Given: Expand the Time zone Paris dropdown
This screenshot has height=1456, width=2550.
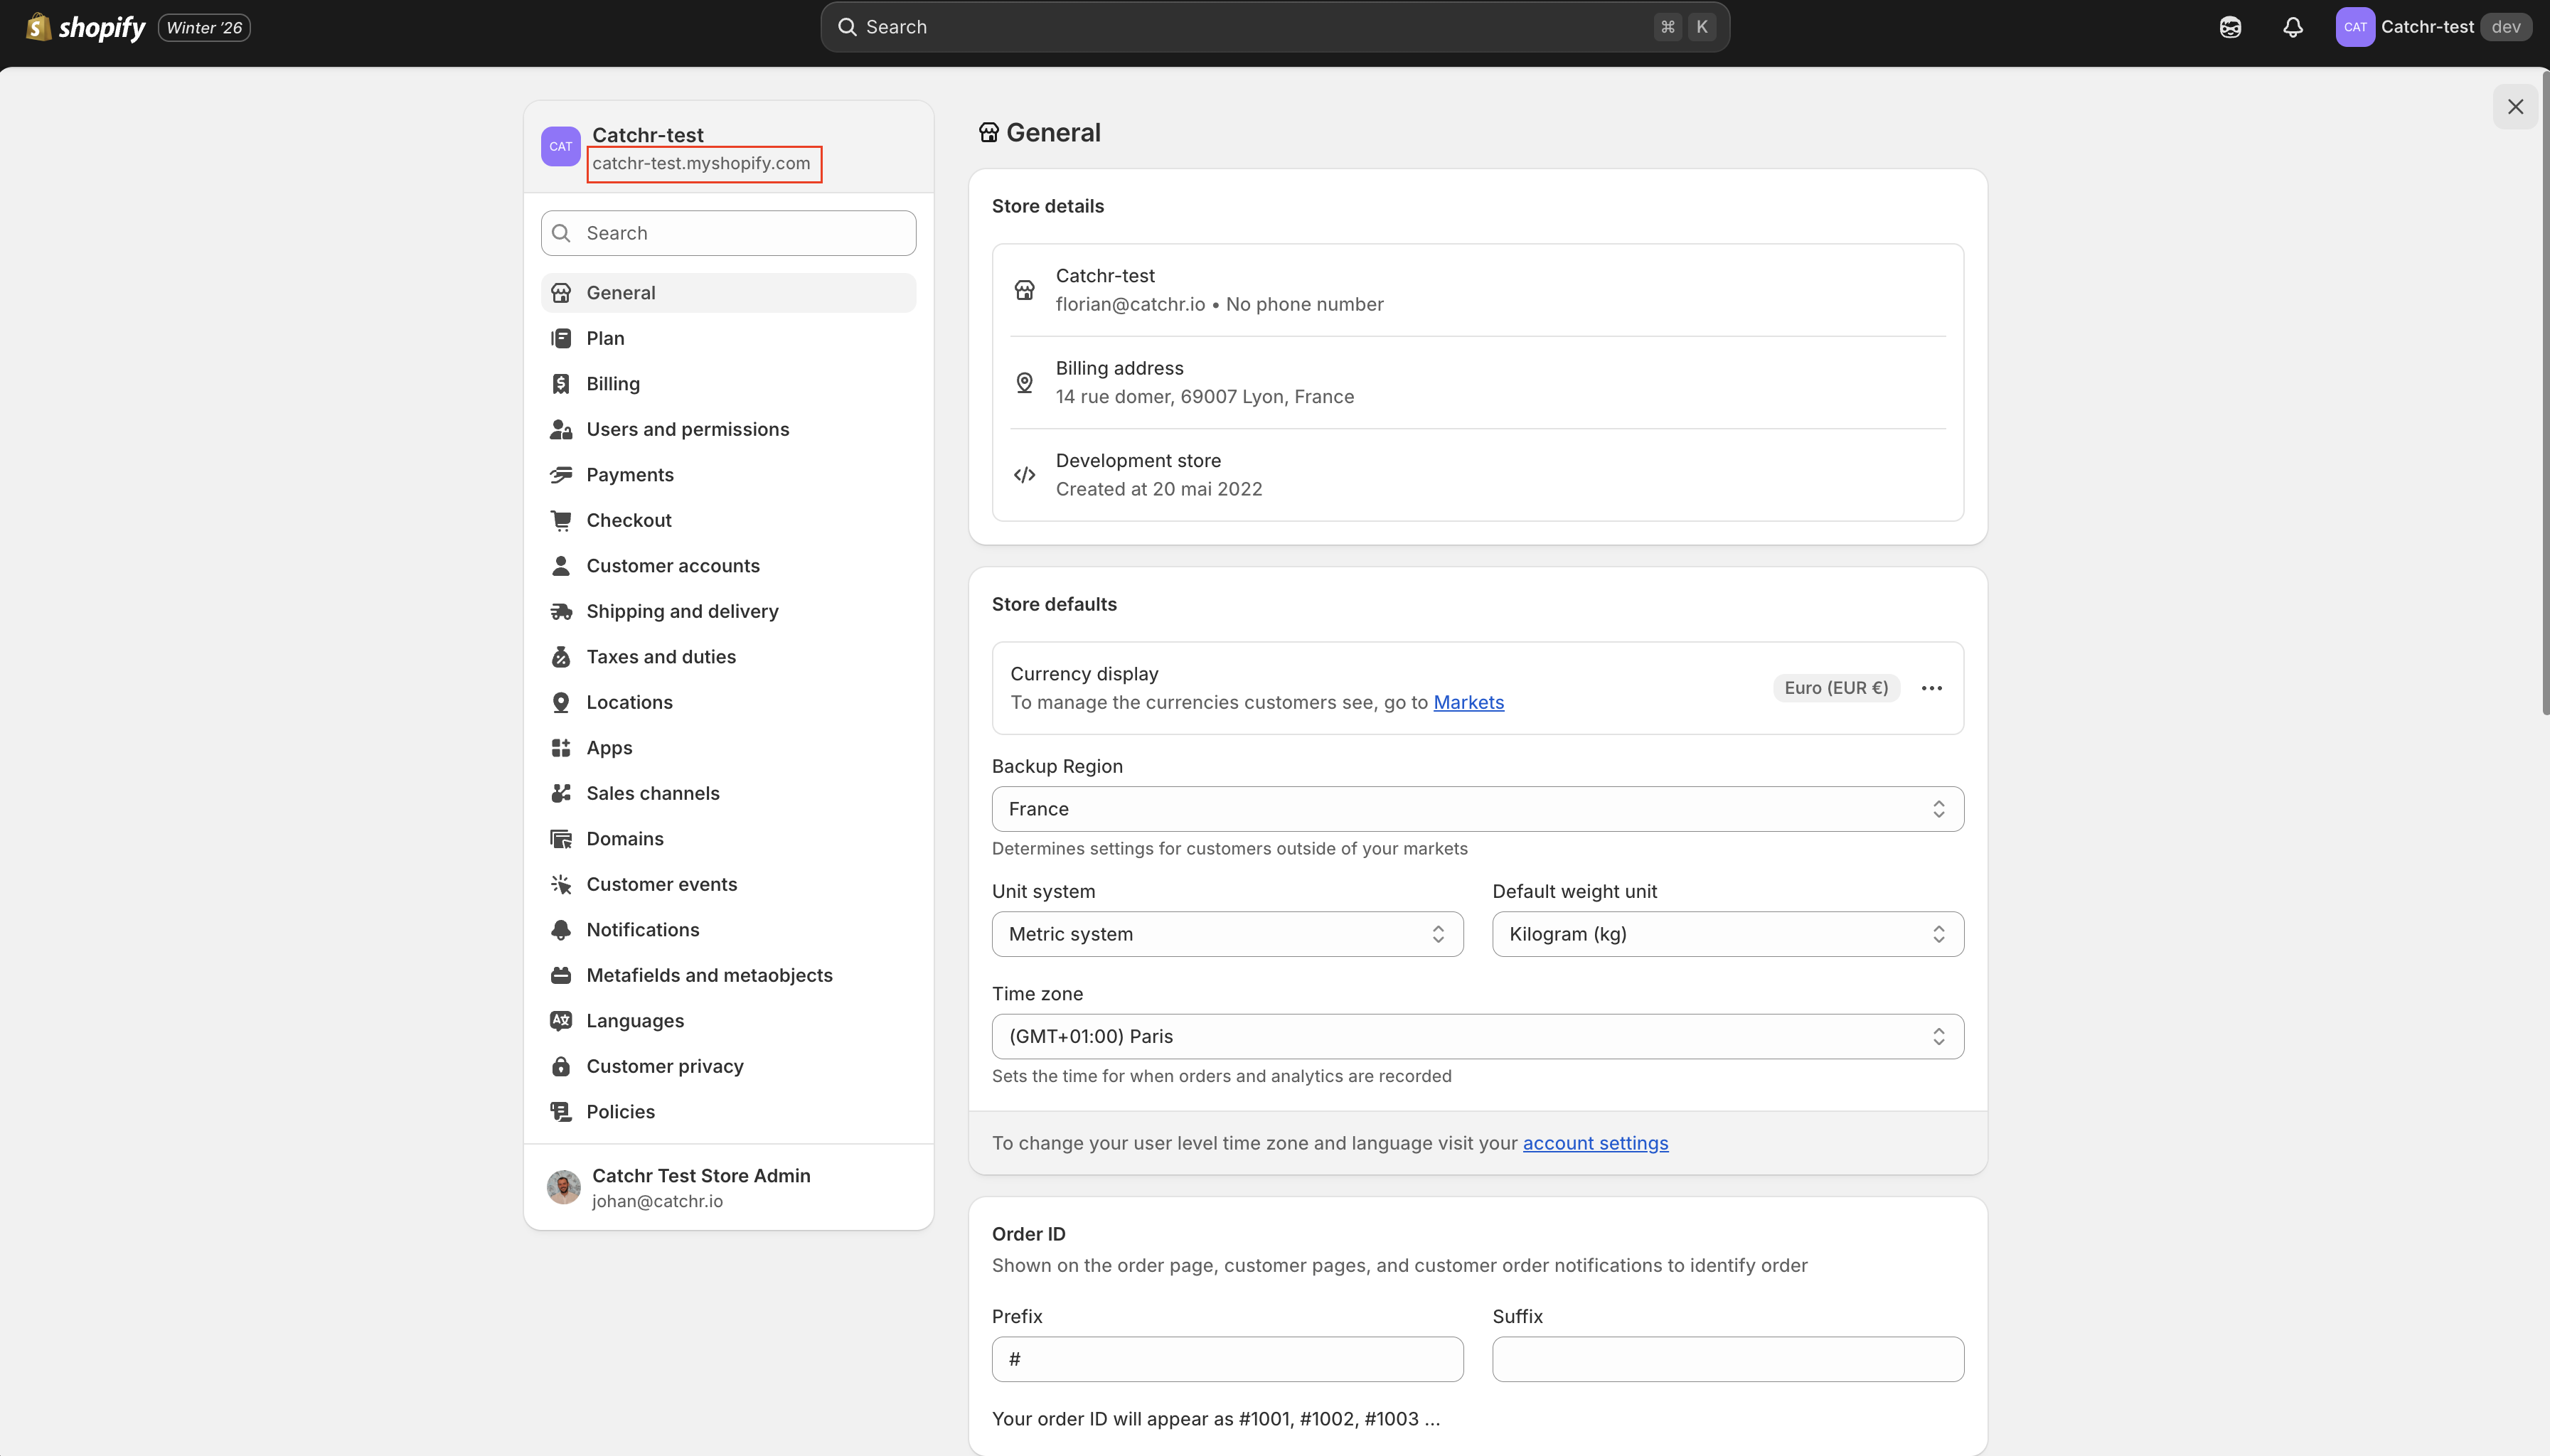Looking at the screenshot, I should point(1477,1037).
